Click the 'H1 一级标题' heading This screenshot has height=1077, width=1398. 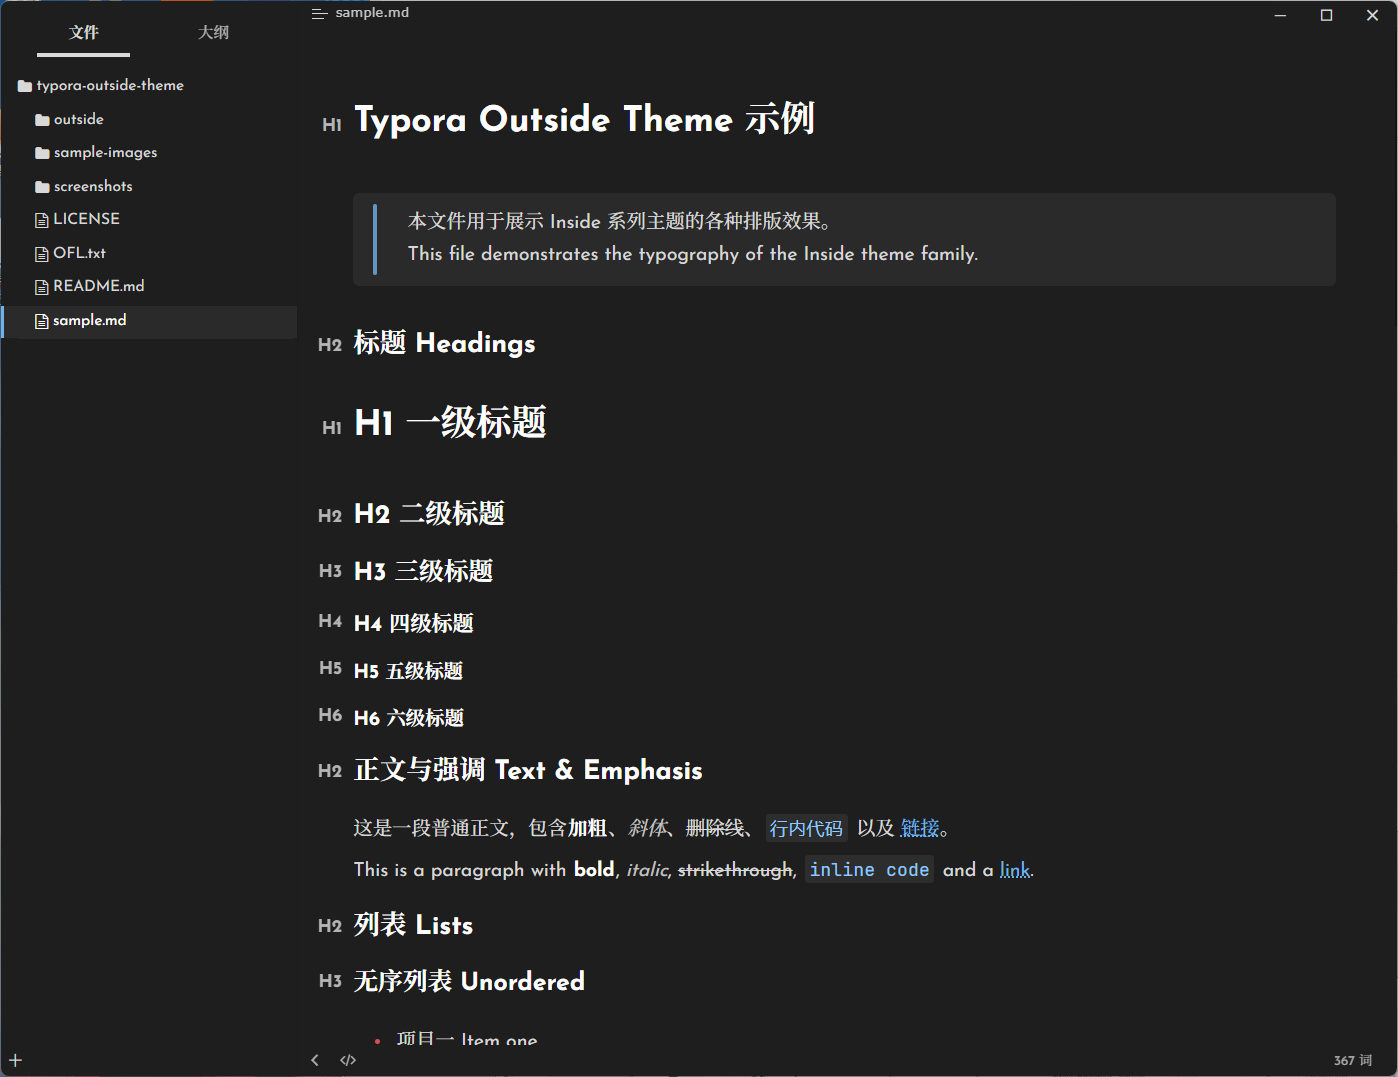click(x=450, y=423)
